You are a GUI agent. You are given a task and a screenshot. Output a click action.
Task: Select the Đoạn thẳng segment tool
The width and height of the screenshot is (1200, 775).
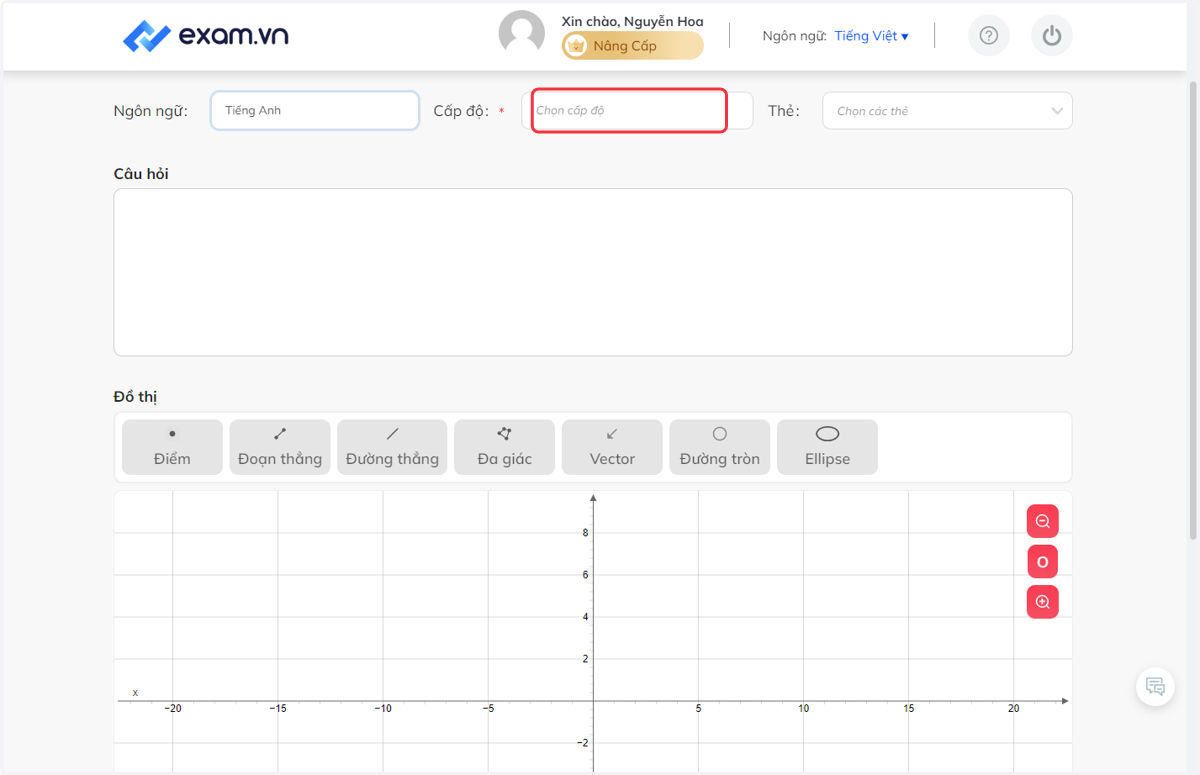[280, 447]
